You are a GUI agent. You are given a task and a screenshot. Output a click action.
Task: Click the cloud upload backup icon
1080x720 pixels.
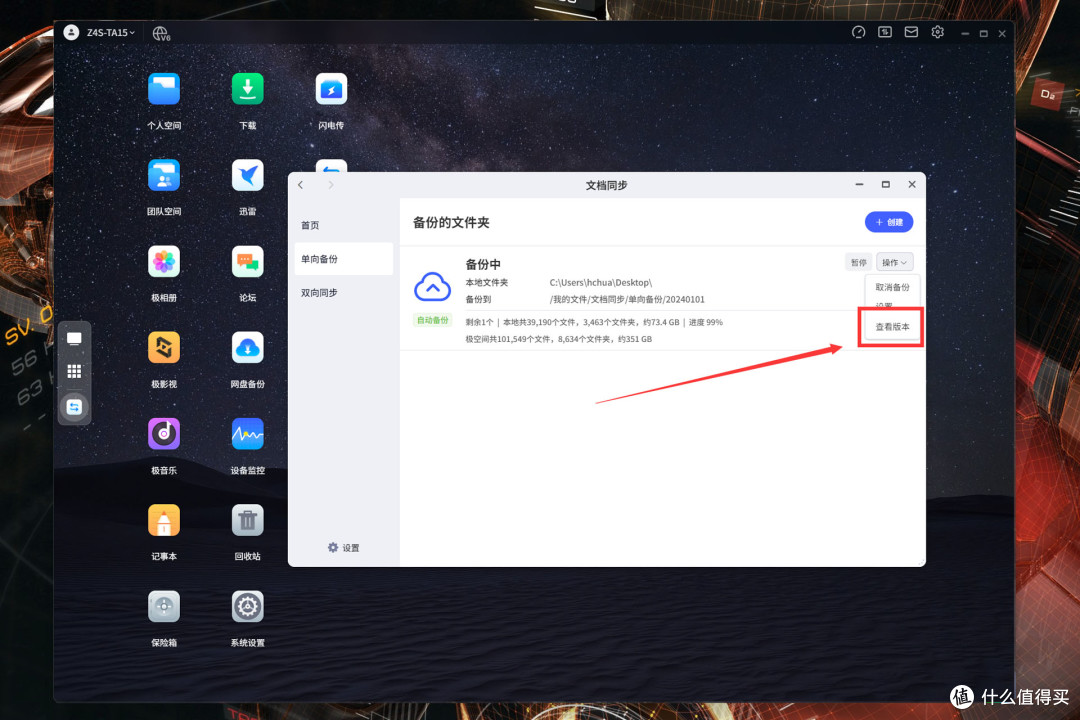433,287
